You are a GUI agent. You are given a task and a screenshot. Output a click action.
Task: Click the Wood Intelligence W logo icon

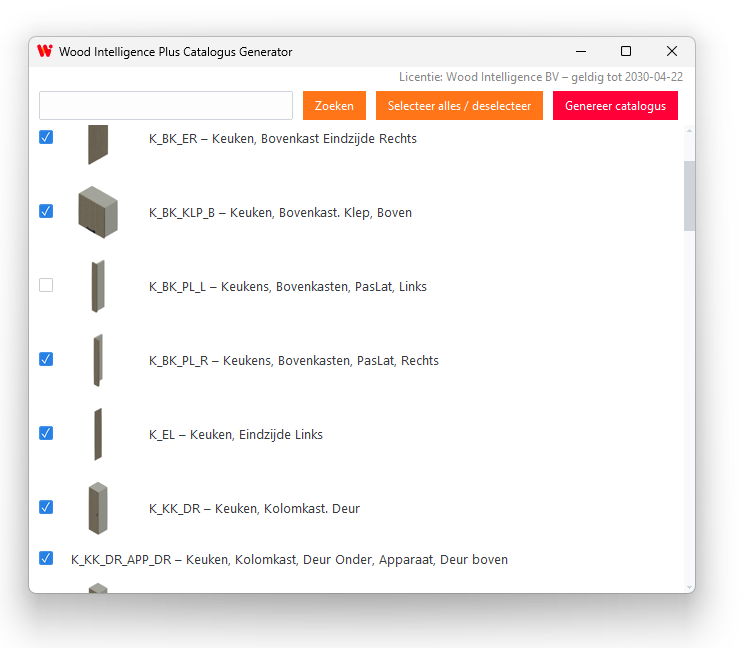pyautogui.click(x=45, y=51)
